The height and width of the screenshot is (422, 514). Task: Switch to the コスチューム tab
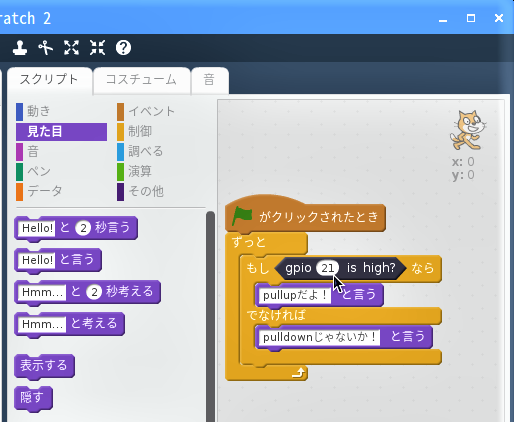[141, 80]
